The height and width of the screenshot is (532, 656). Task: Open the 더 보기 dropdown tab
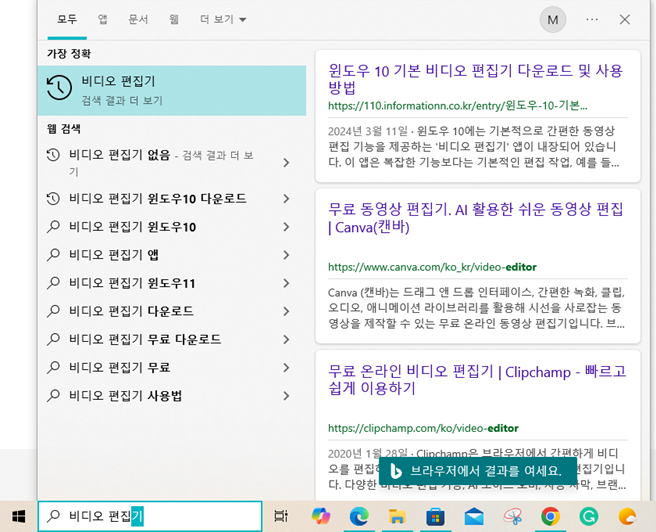(x=223, y=19)
